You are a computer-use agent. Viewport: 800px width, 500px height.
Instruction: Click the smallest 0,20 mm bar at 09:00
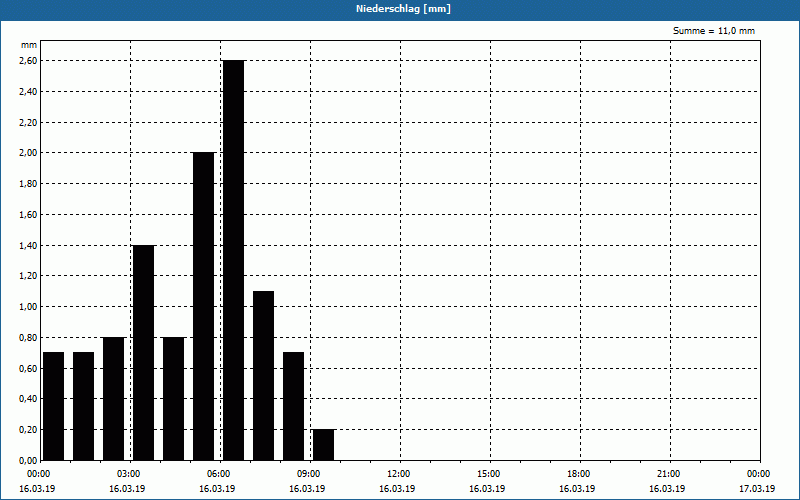pos(323,445)
